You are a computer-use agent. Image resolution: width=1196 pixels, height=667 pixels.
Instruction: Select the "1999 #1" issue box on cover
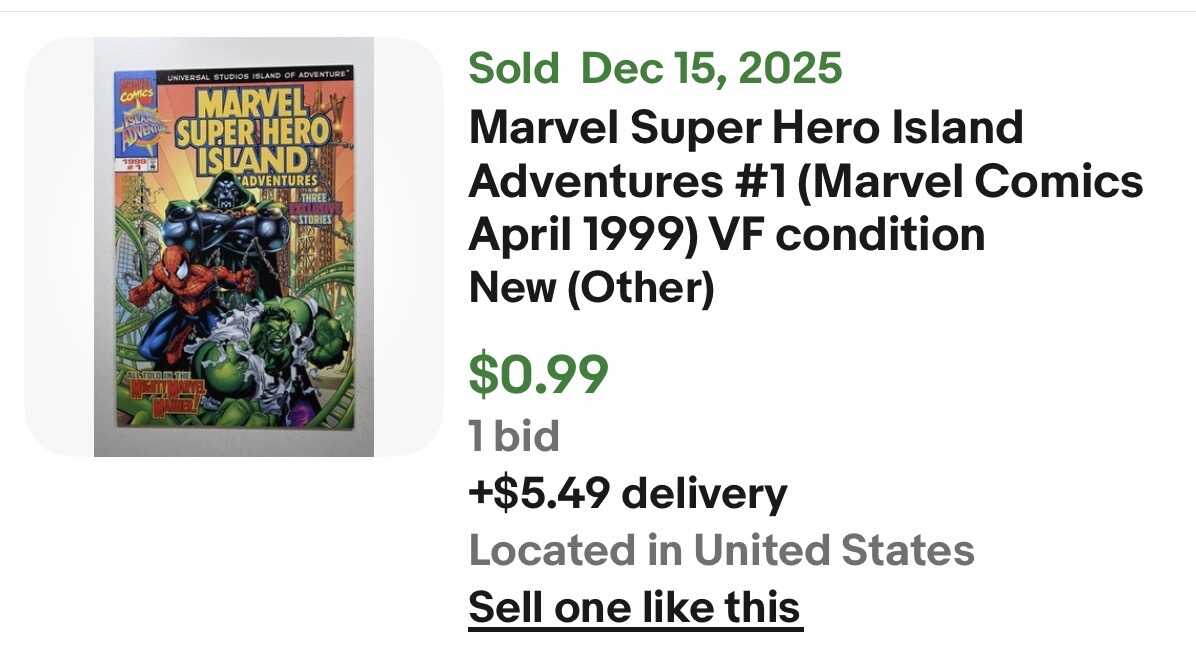point(132,164)
